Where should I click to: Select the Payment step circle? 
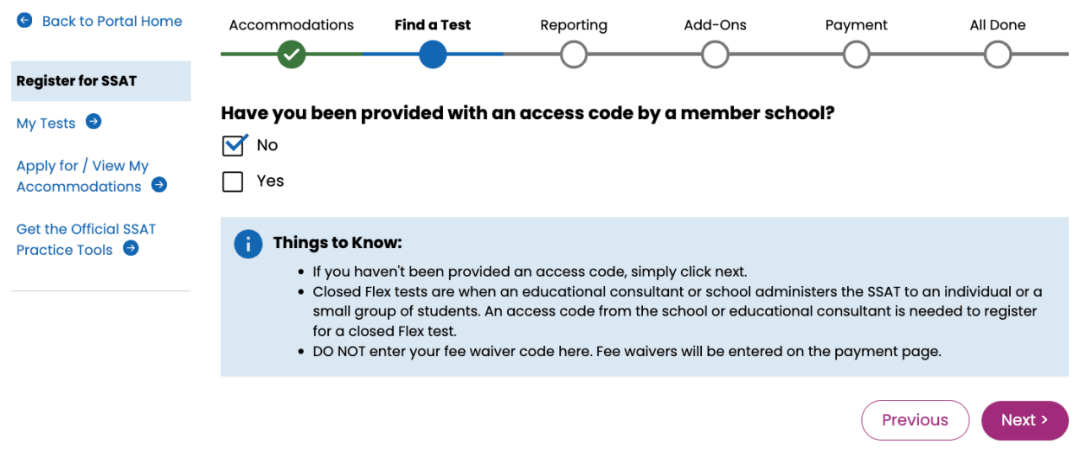pyautogui.click(x=856, y=54)
